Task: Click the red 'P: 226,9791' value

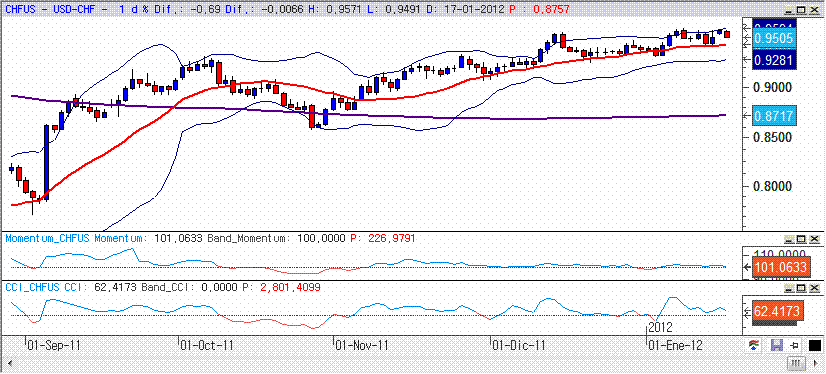Action: 383,238
